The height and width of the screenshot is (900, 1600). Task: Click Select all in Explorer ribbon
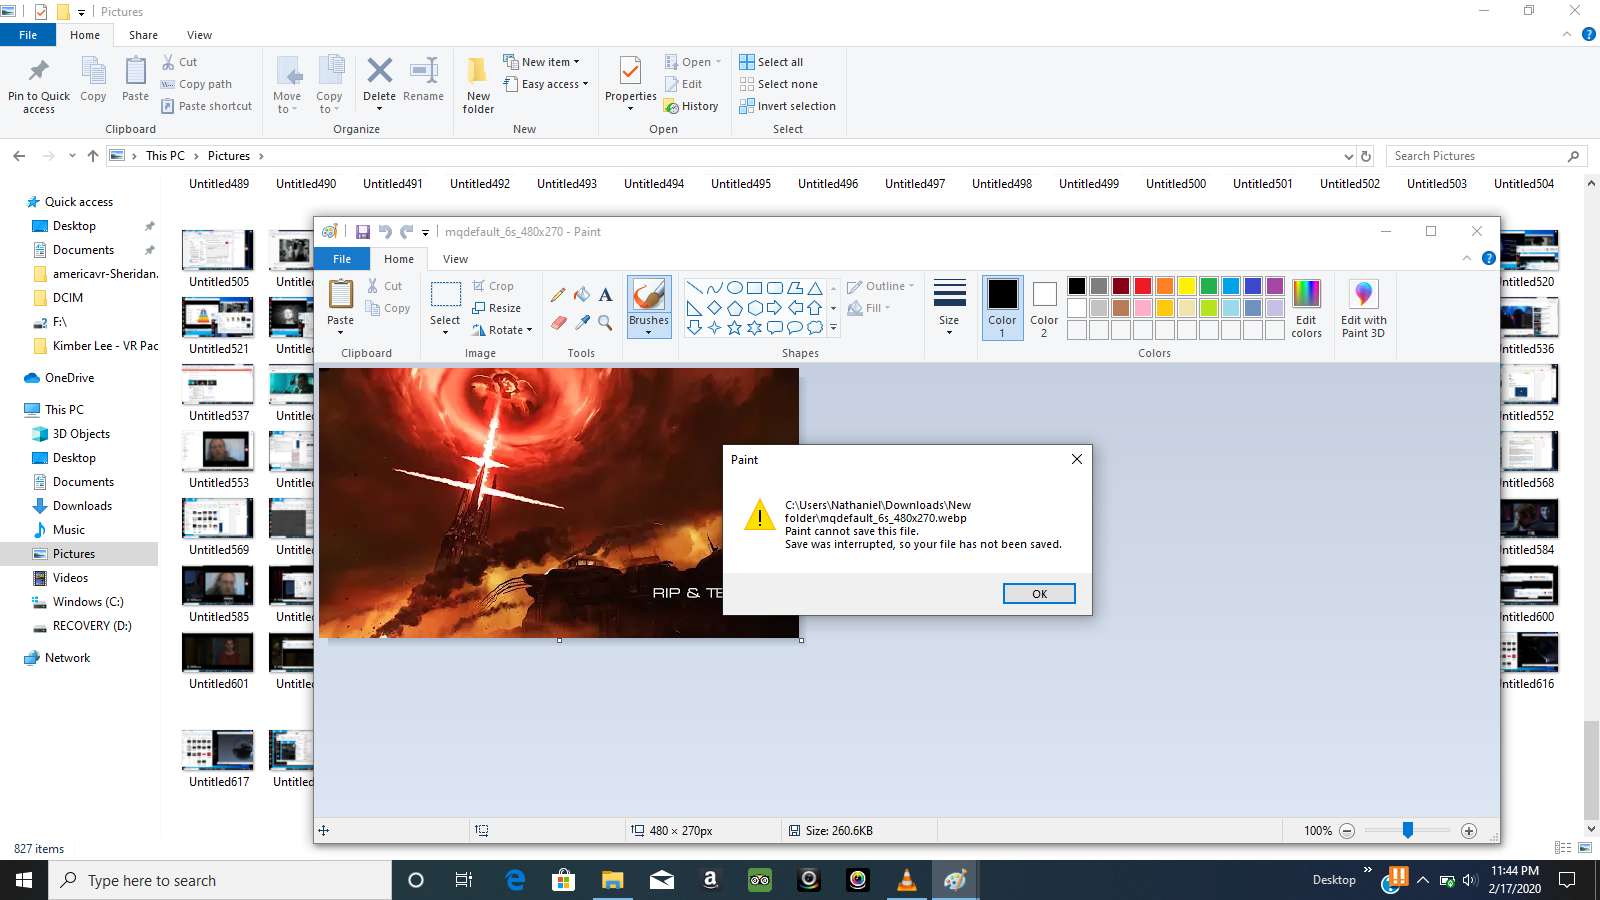point(771,62)
